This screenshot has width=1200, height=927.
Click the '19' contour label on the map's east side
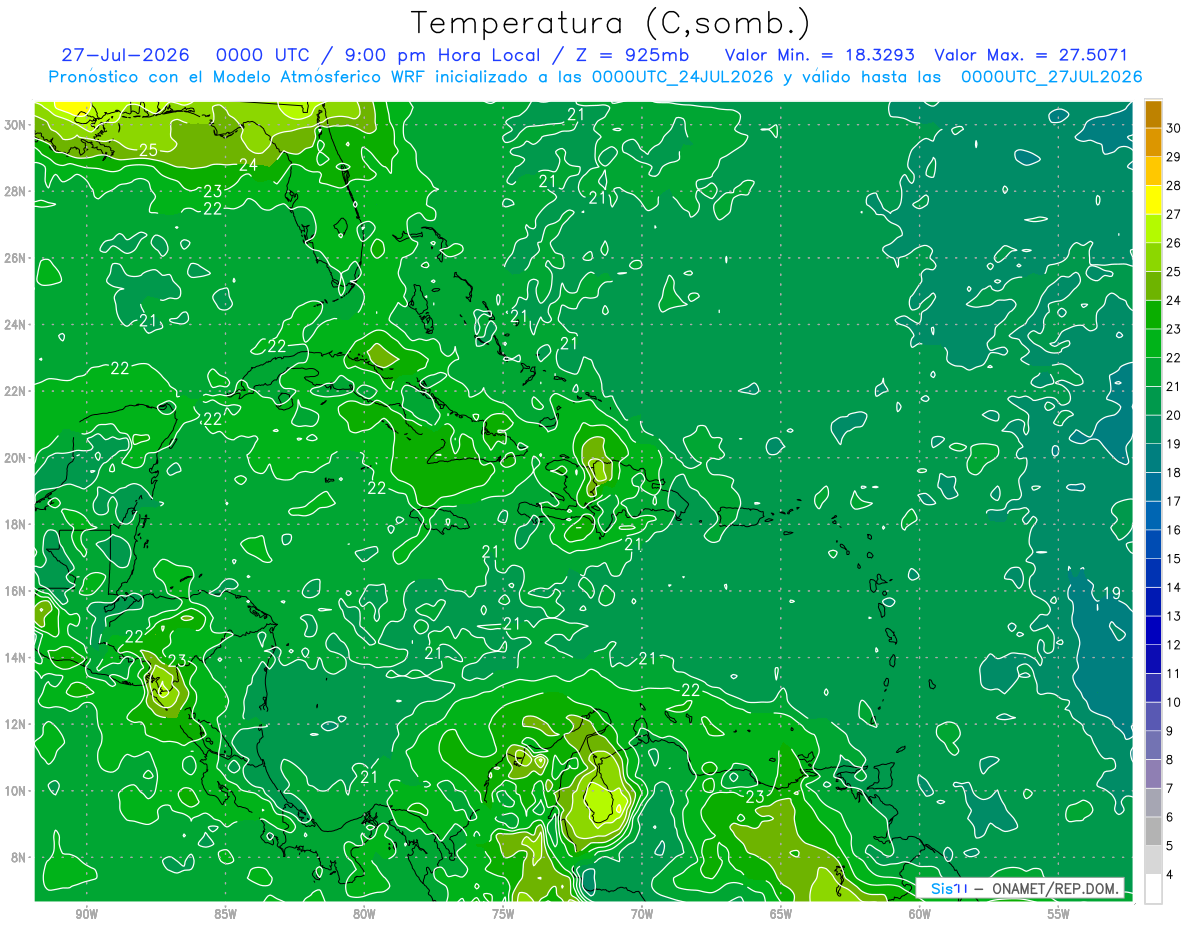pyautogui.click(x=1111, y=594)
